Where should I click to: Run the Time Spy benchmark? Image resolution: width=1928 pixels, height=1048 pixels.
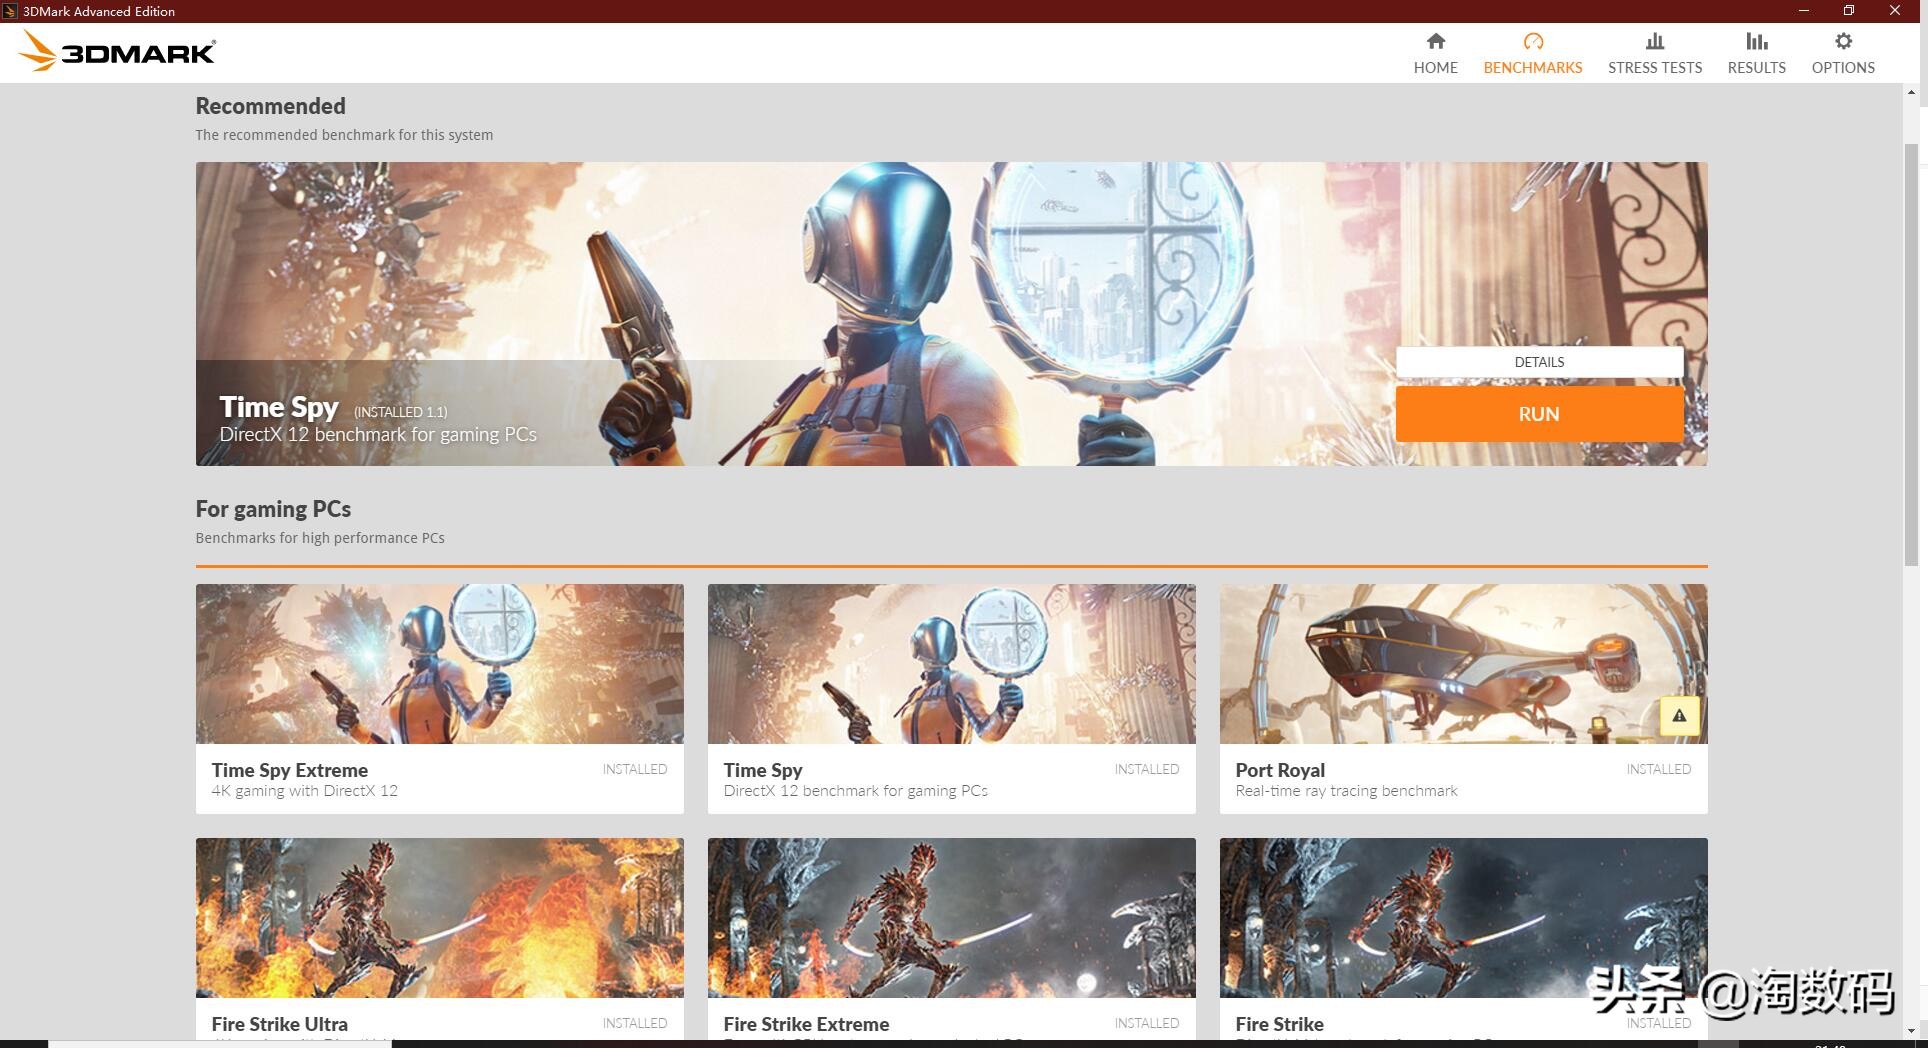pyautogui.click(x=1538, y=414)
